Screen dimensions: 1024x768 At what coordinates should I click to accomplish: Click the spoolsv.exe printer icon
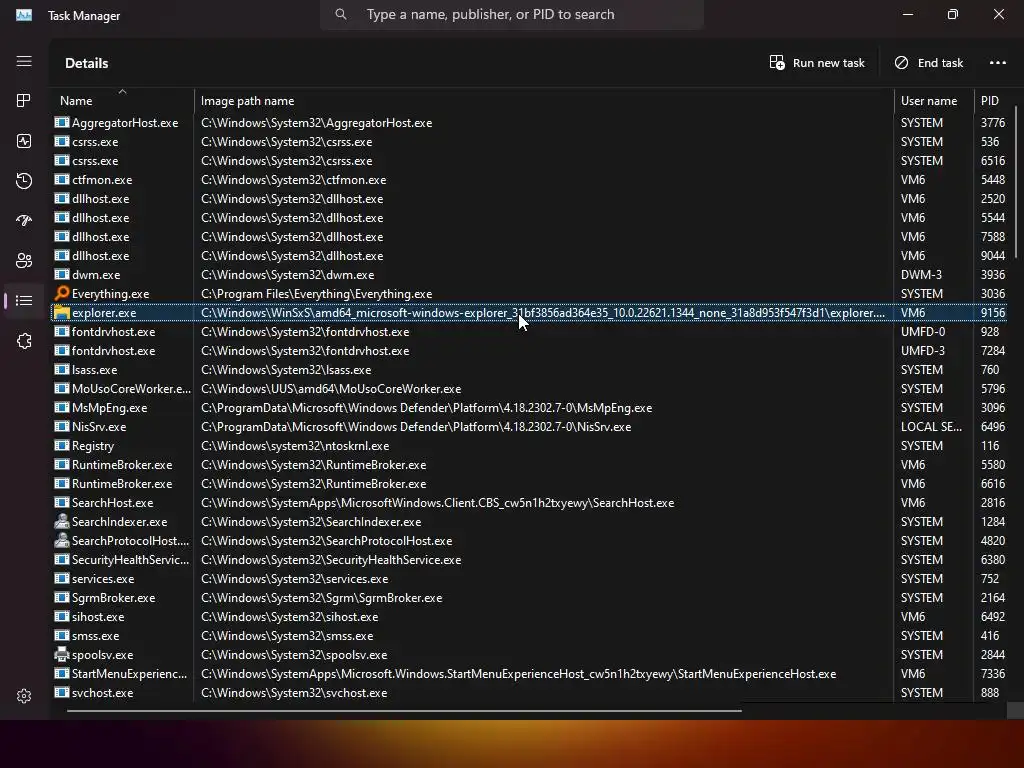pos(62,654)
